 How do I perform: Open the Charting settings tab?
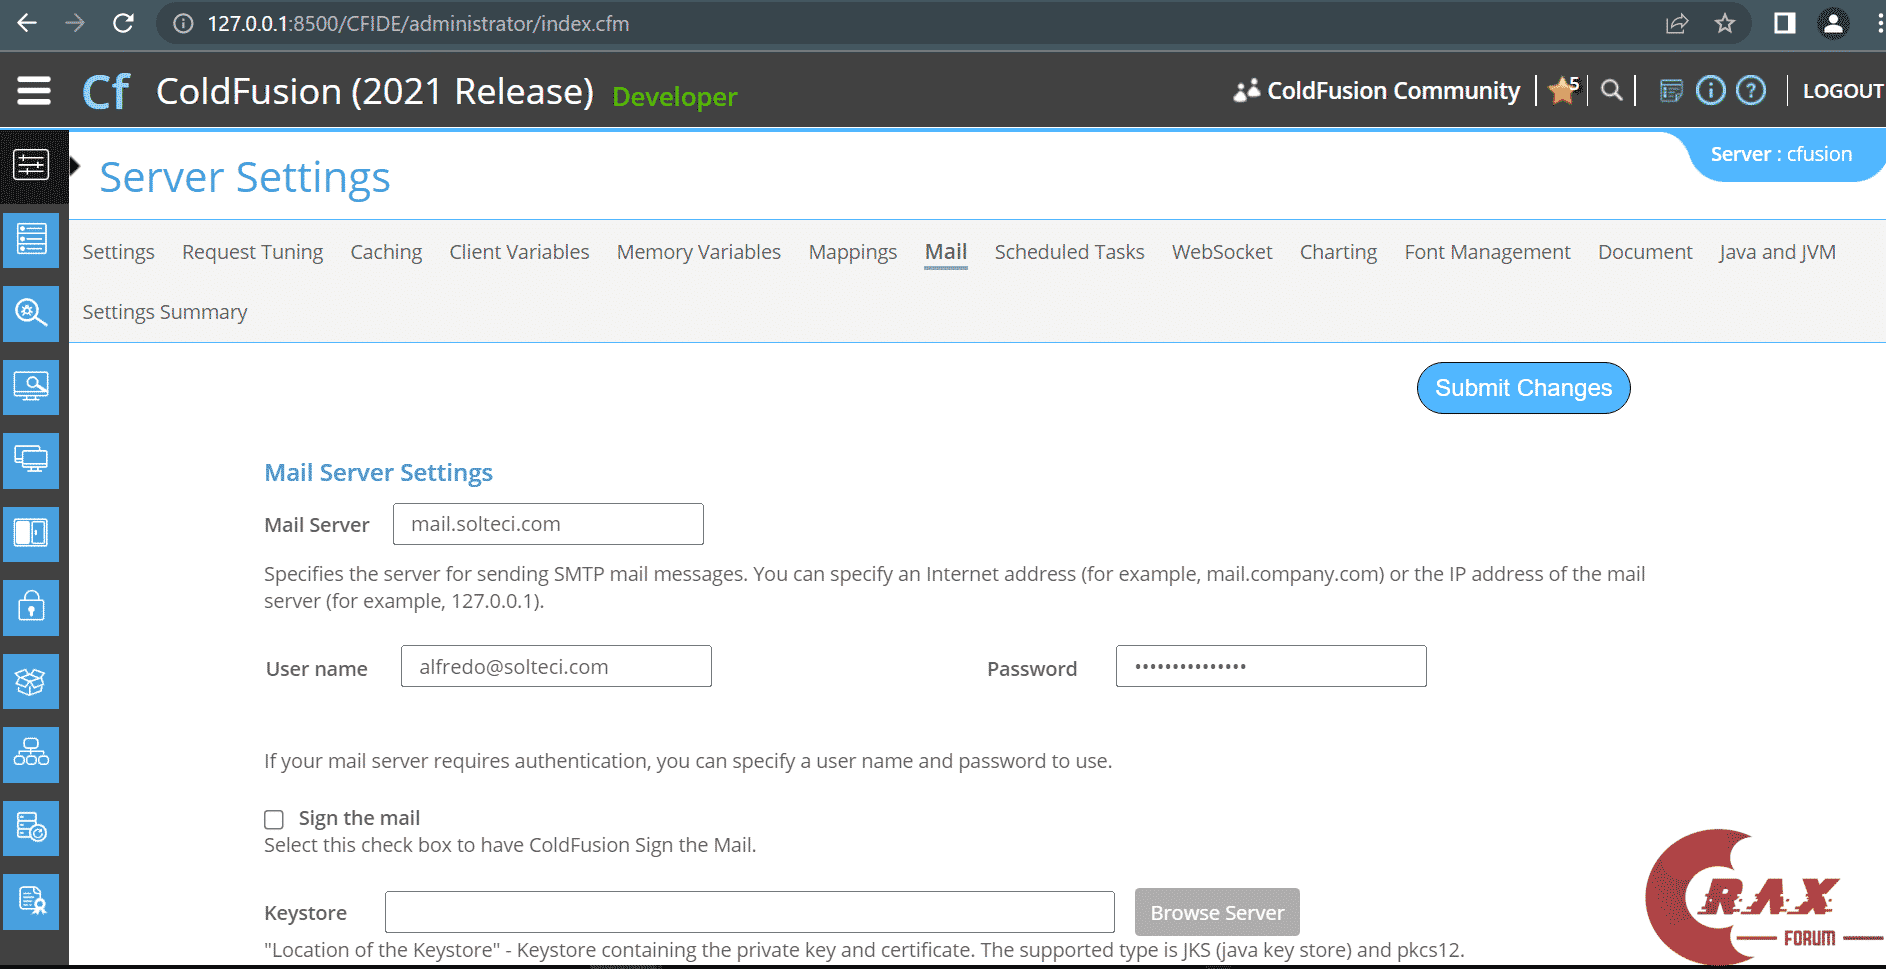point(1338,252)
